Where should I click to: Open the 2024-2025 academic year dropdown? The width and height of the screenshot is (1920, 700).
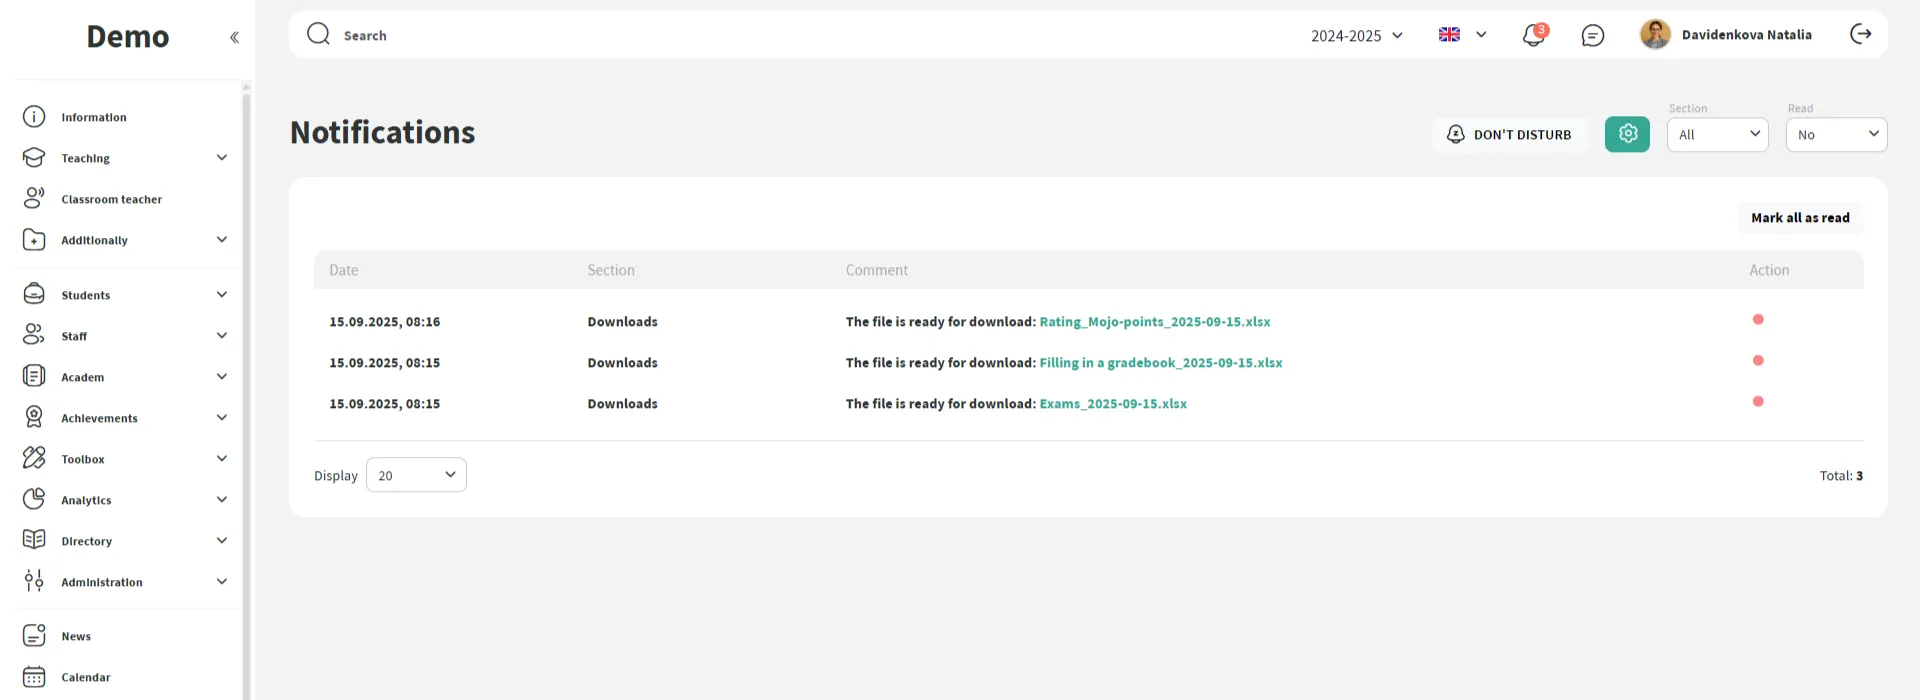coord(1357,36)
